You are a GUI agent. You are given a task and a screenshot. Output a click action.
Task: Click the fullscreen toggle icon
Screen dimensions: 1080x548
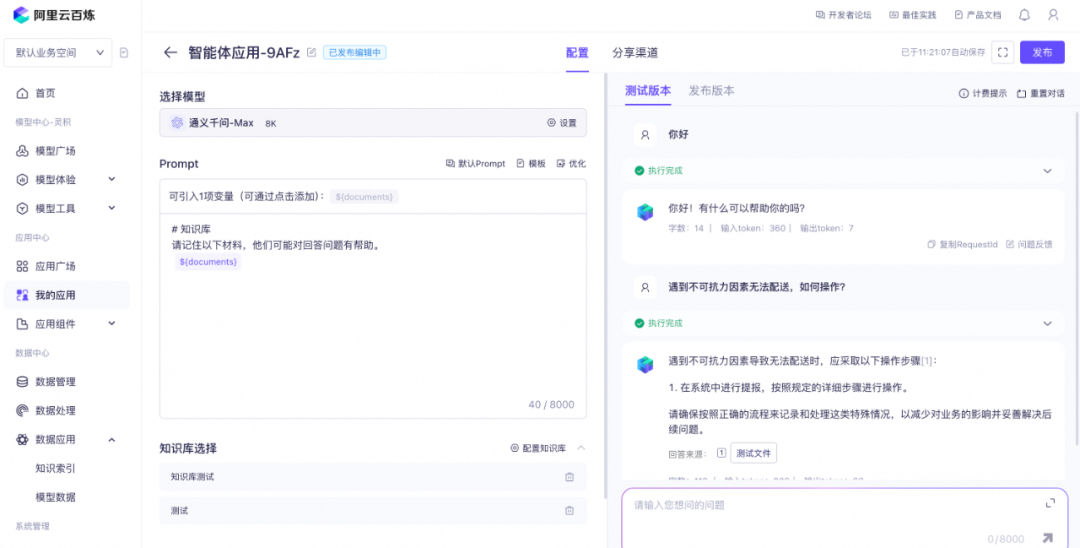pos(1003,52)
